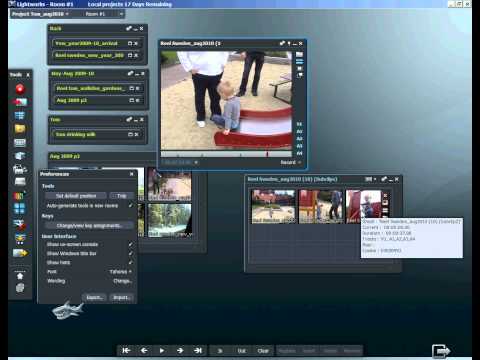Click the red marker on the viewer scrub bar
This screenshot has width=480, height=360.
(267, 154)
